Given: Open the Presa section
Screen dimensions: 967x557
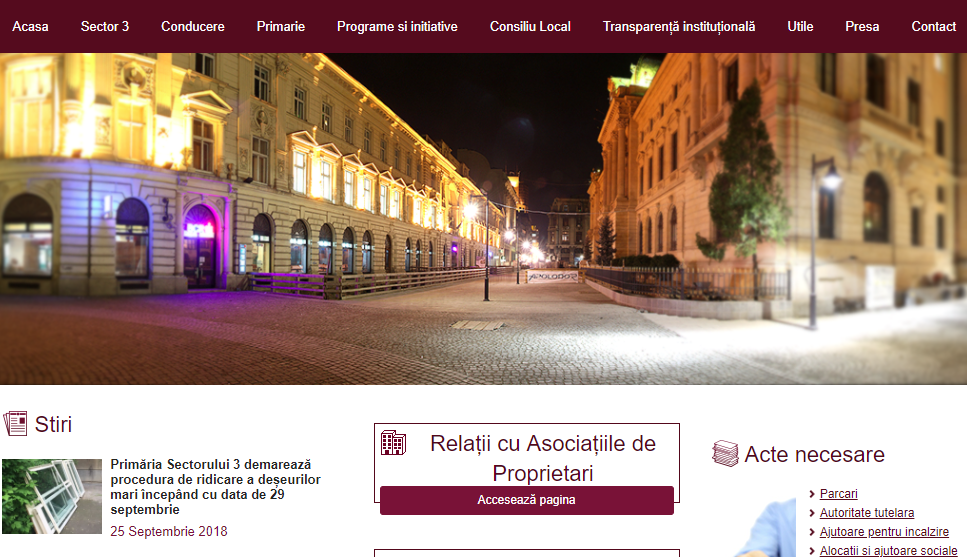Looking at the screenshot, I should tap(862, 26).
